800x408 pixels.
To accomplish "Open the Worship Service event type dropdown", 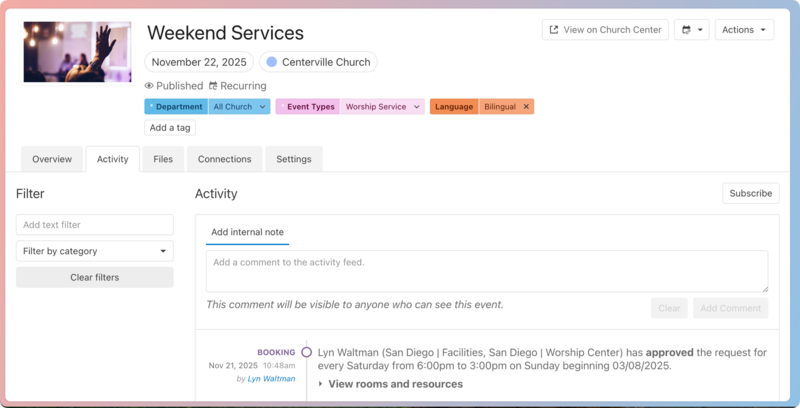I will [x=382, y=107].
